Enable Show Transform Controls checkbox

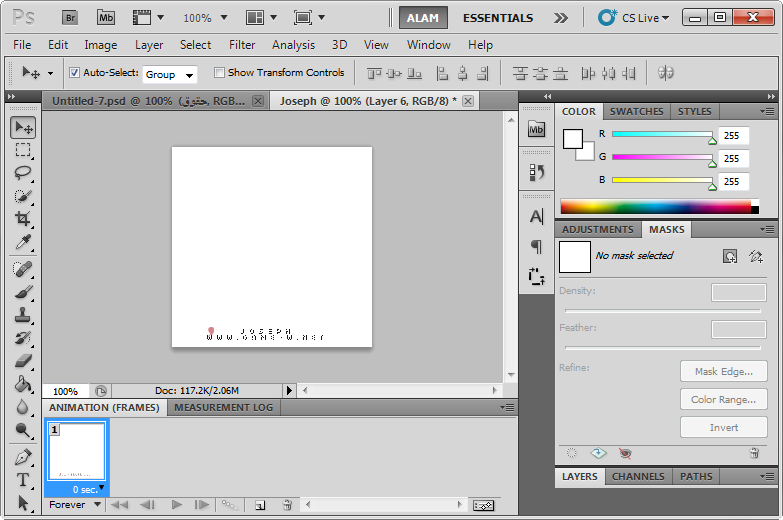[x=219, y=73]
